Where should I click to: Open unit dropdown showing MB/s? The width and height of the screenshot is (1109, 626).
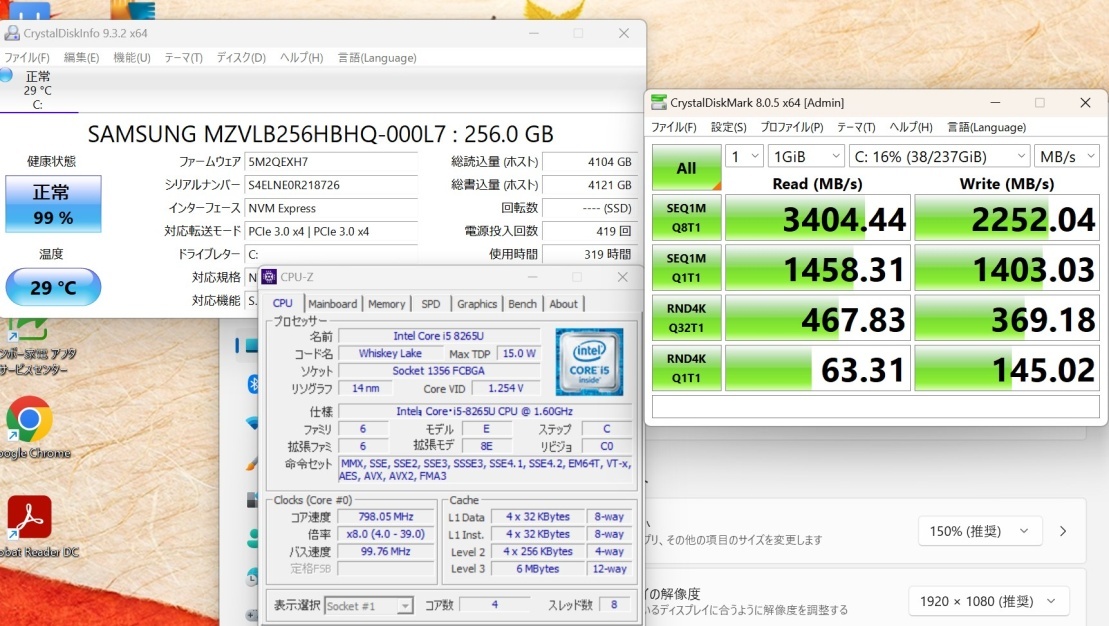1067,156
